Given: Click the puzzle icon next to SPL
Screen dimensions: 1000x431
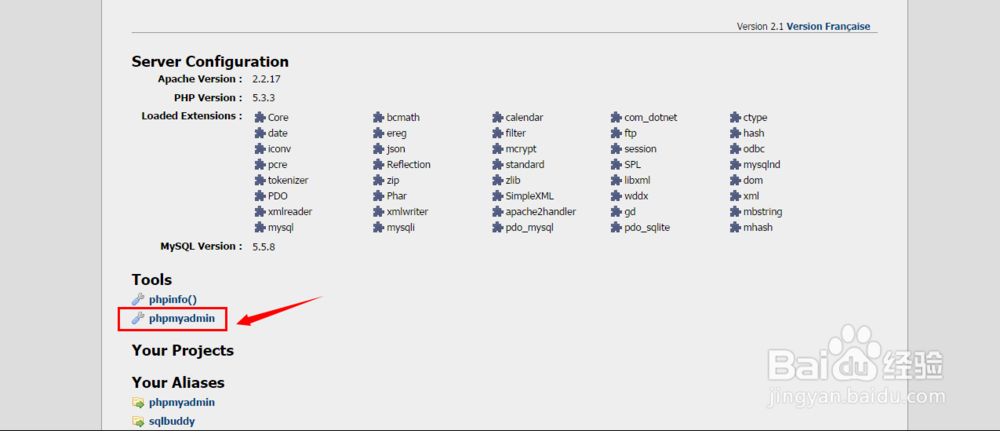Looking at the screenshot, I should 616,164.
